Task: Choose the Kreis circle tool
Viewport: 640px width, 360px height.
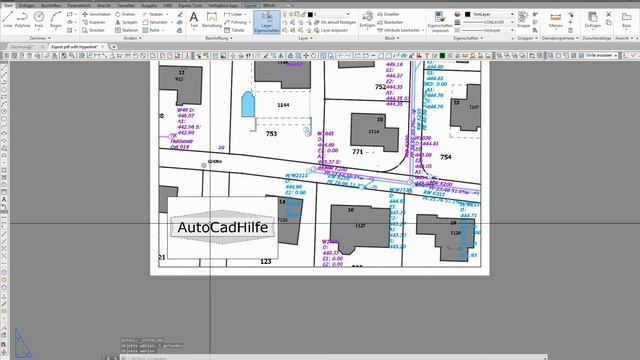Action: pos(39,19)
